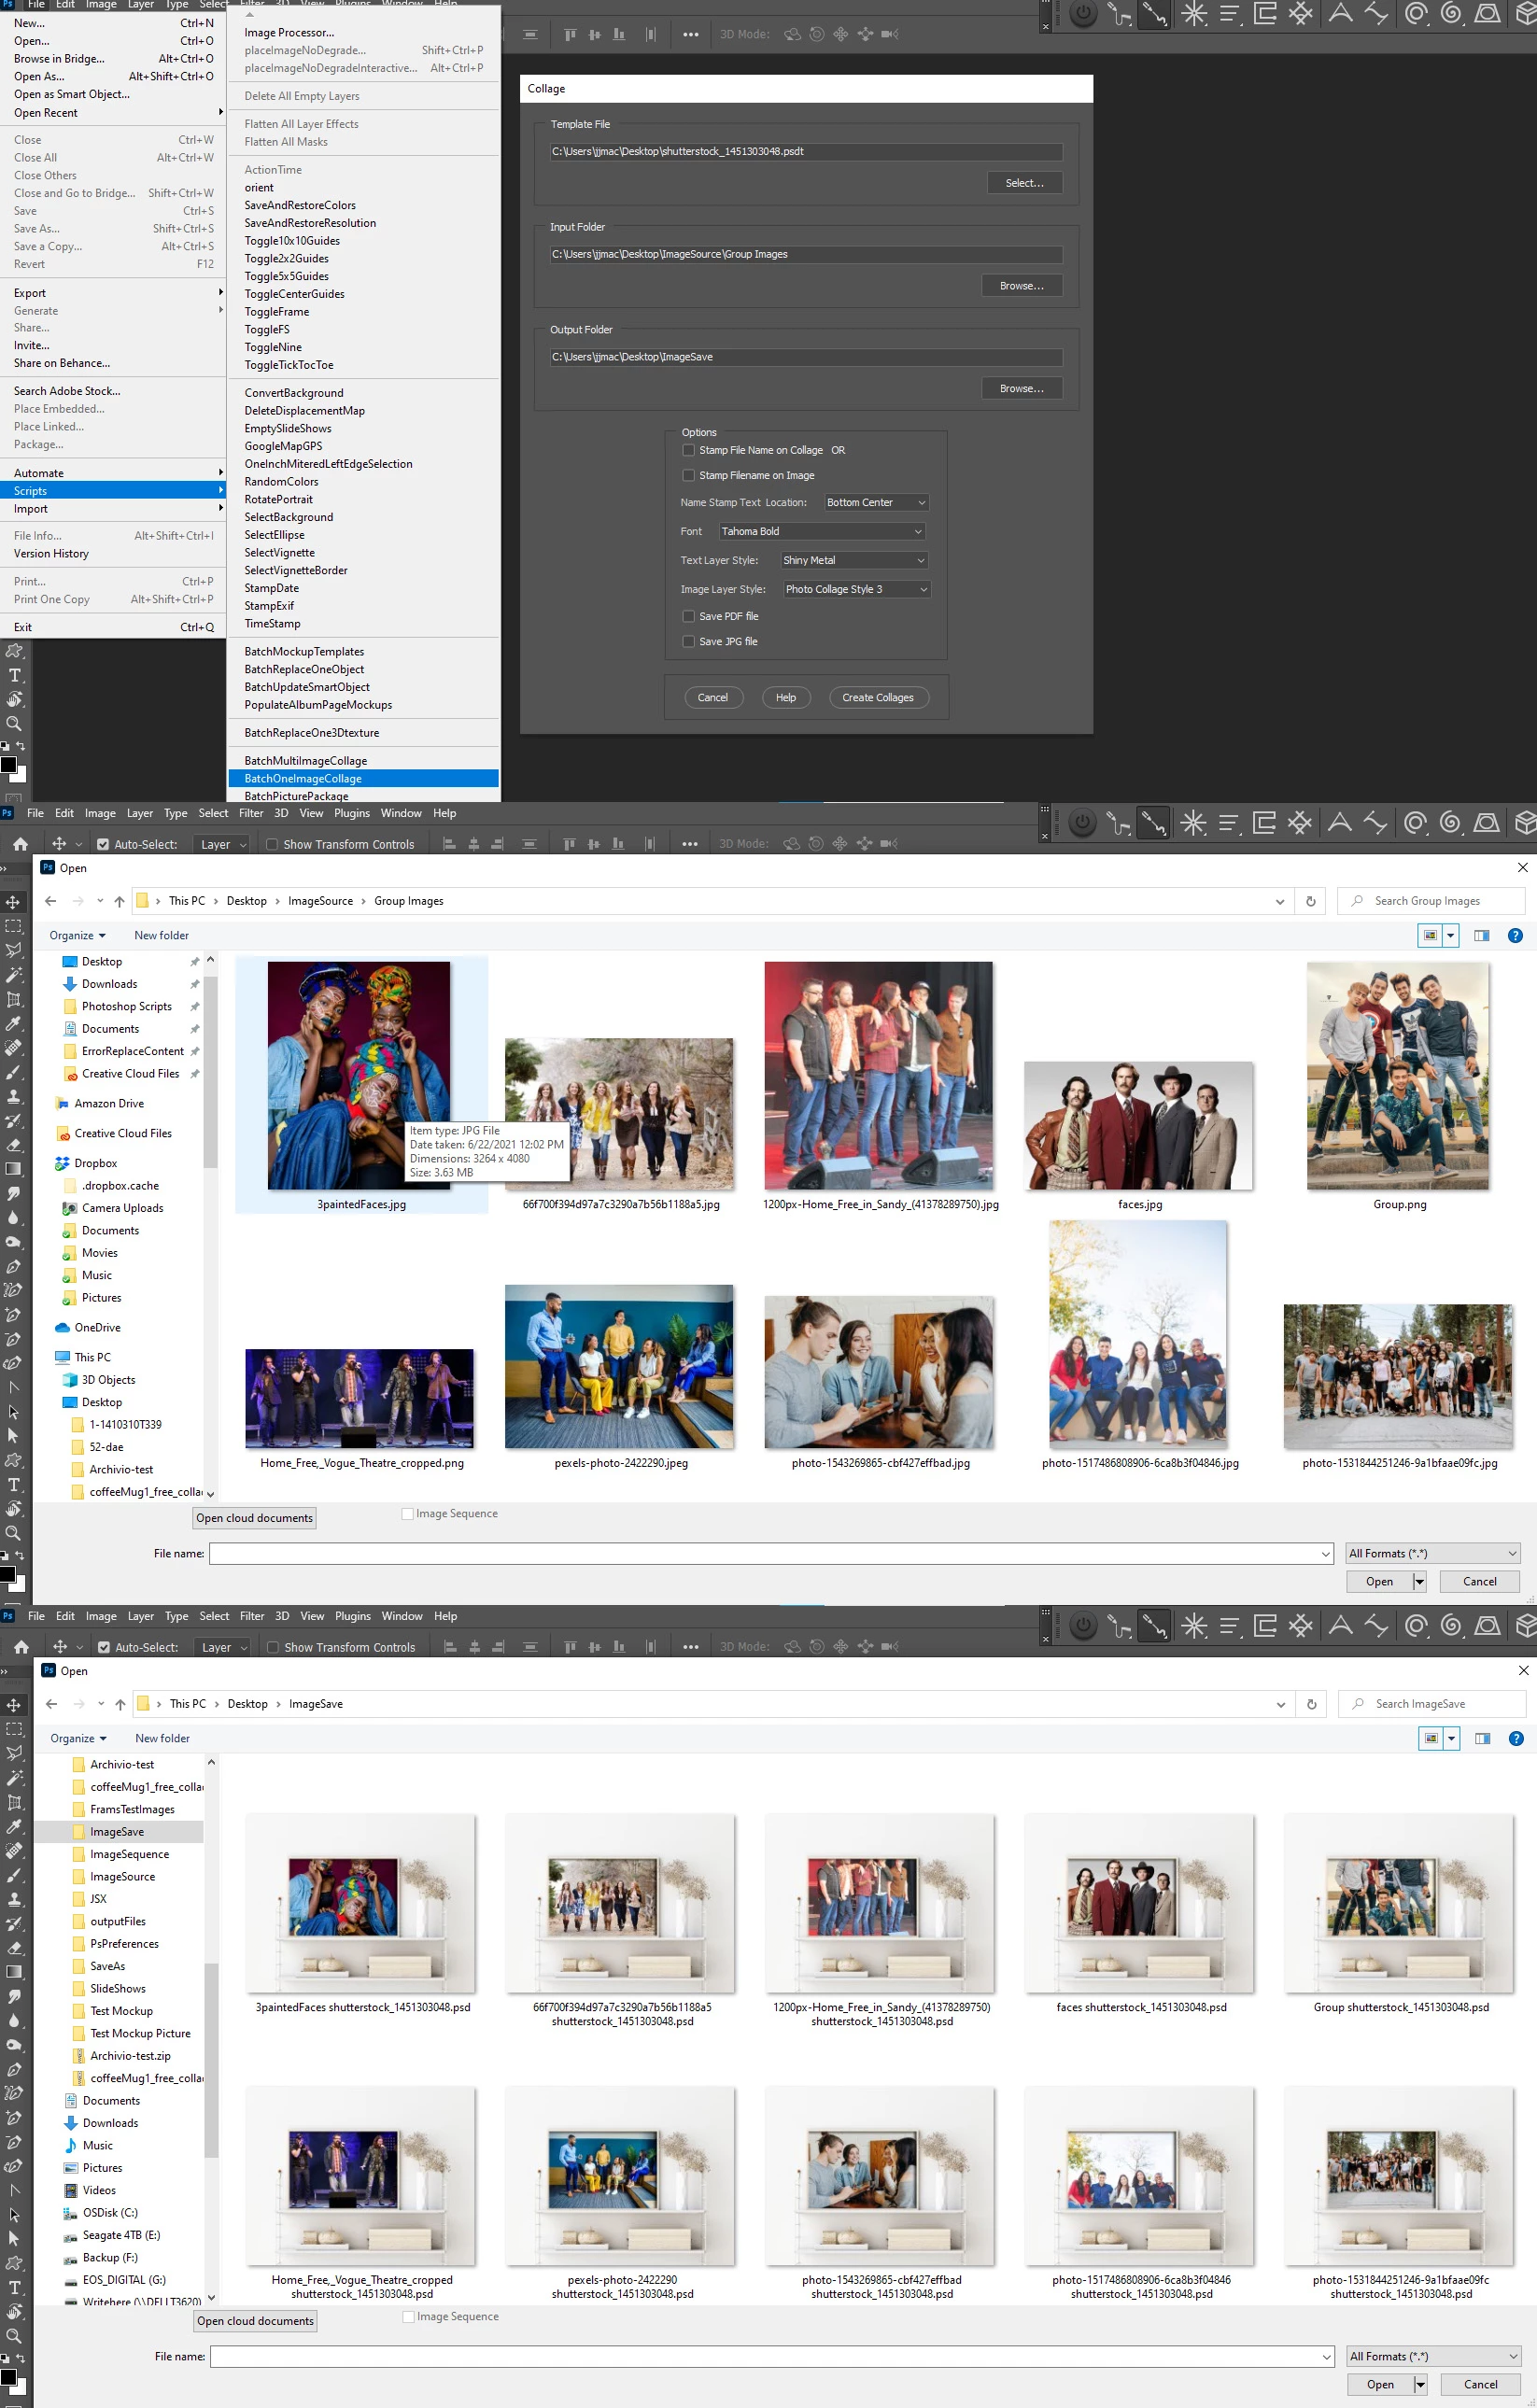The image size is (1537, 2408).
Task: Pick the Blur tool beside the ImageSave dialog
Action: click(x=14, y=2020)
